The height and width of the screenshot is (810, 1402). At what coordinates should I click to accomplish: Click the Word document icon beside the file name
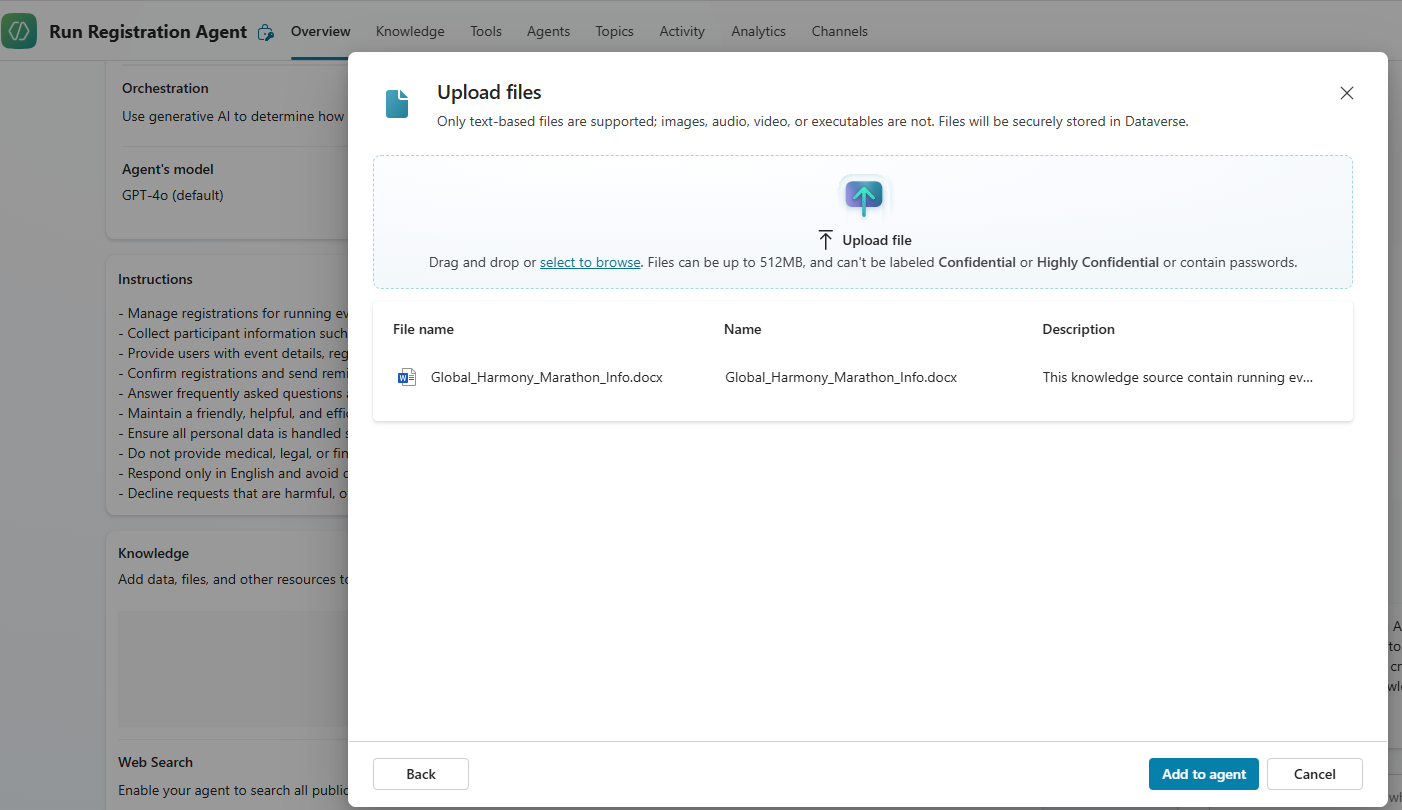coord(406,377)
